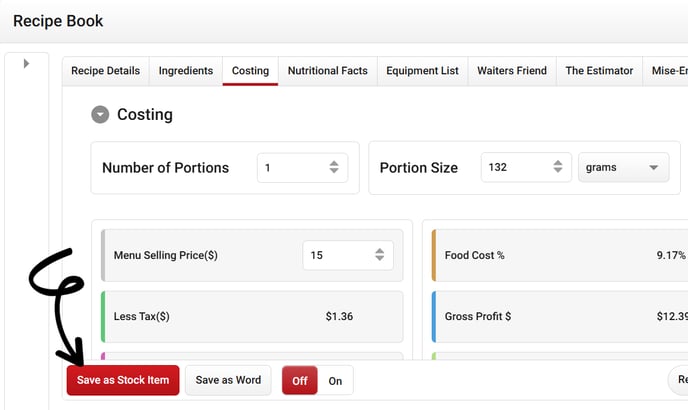688x410 pixels.
Task: Click the Menu Selling Price input
Action: point(348,255)
